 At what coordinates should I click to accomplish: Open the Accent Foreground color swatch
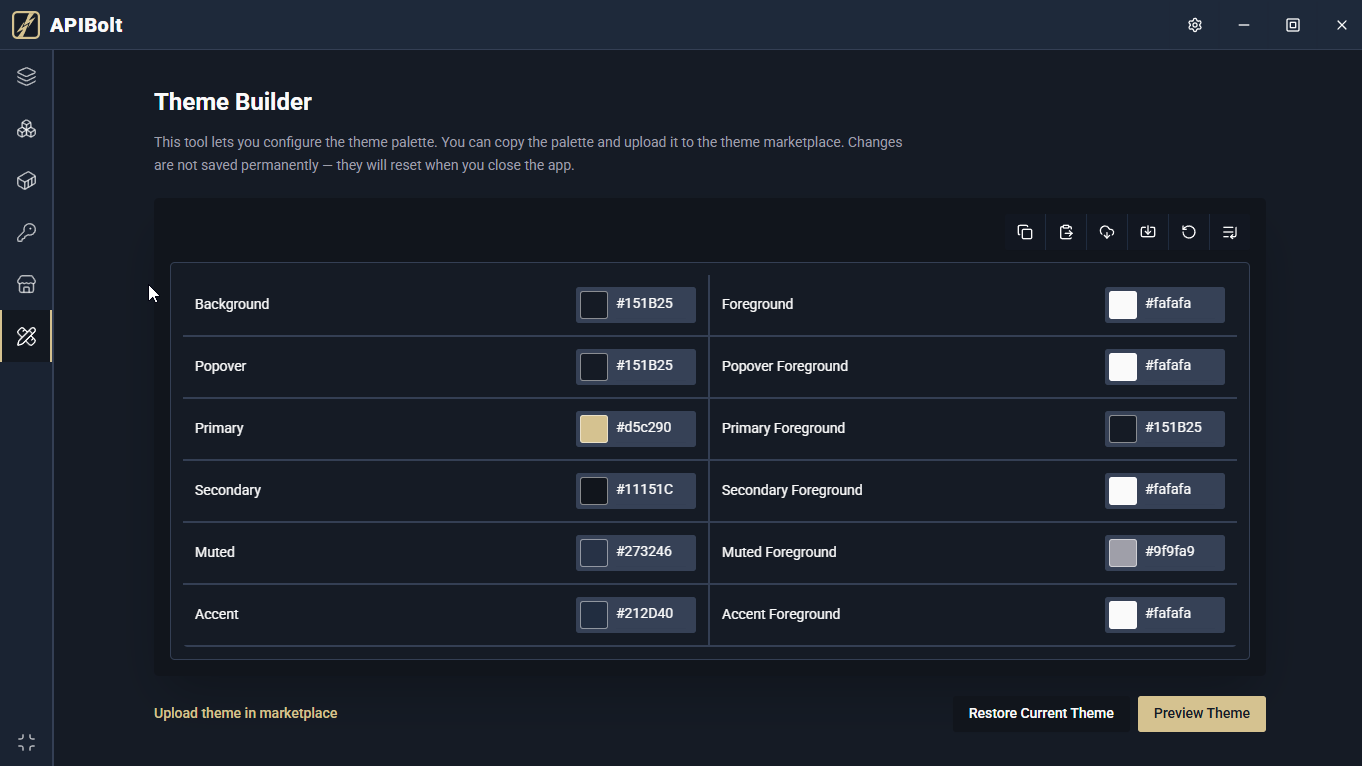[1123, 615]
